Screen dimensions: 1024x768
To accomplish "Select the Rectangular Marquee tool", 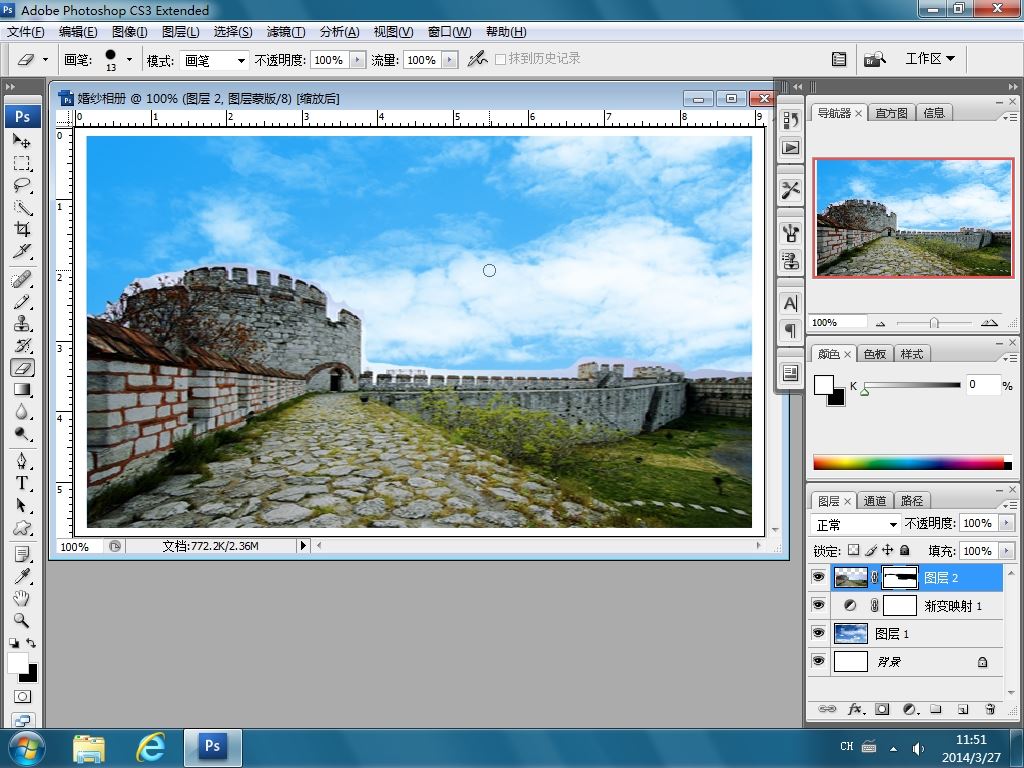I will pyautogui.click(x=22, y=163).
